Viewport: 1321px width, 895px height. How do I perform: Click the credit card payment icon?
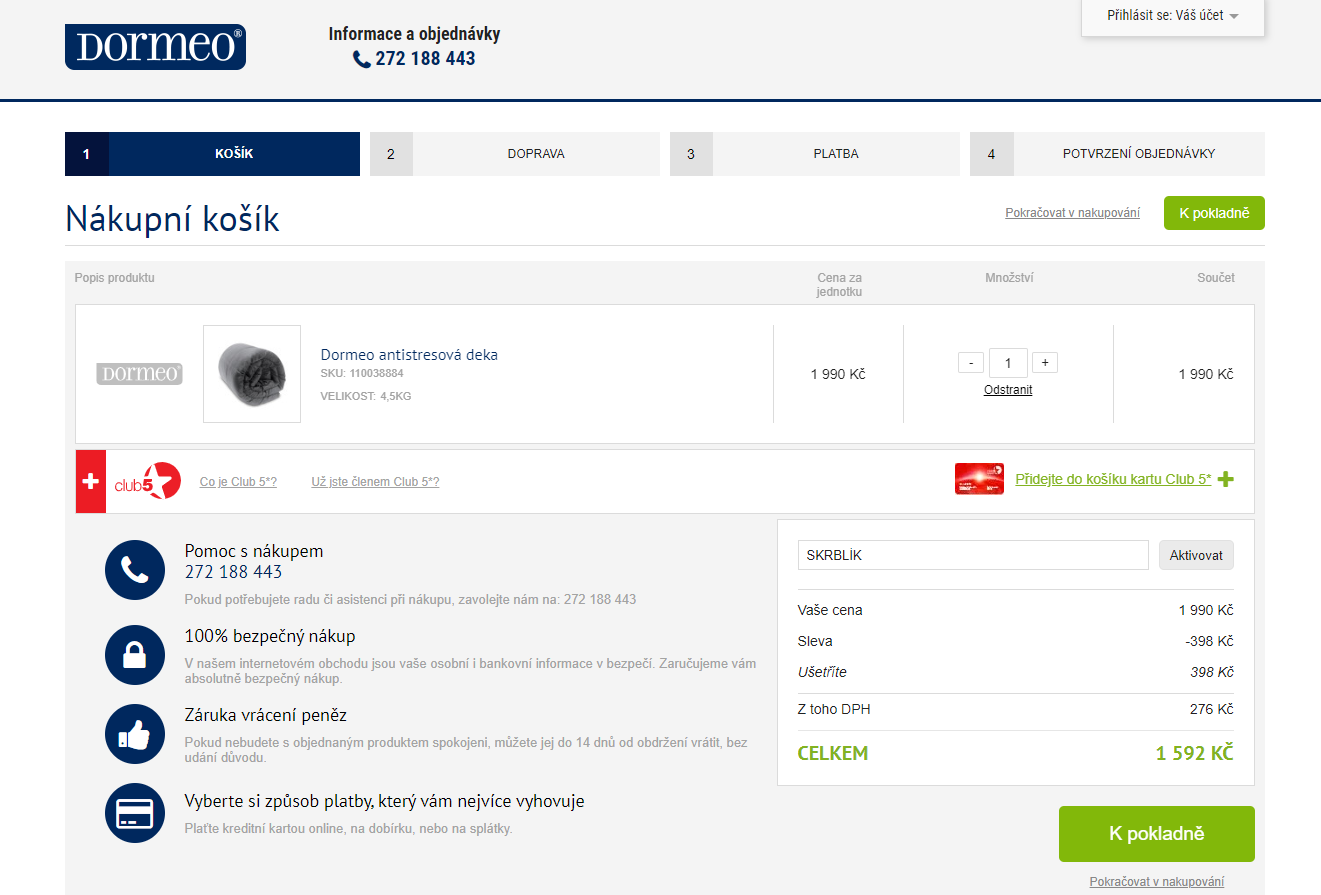[135, 813]
